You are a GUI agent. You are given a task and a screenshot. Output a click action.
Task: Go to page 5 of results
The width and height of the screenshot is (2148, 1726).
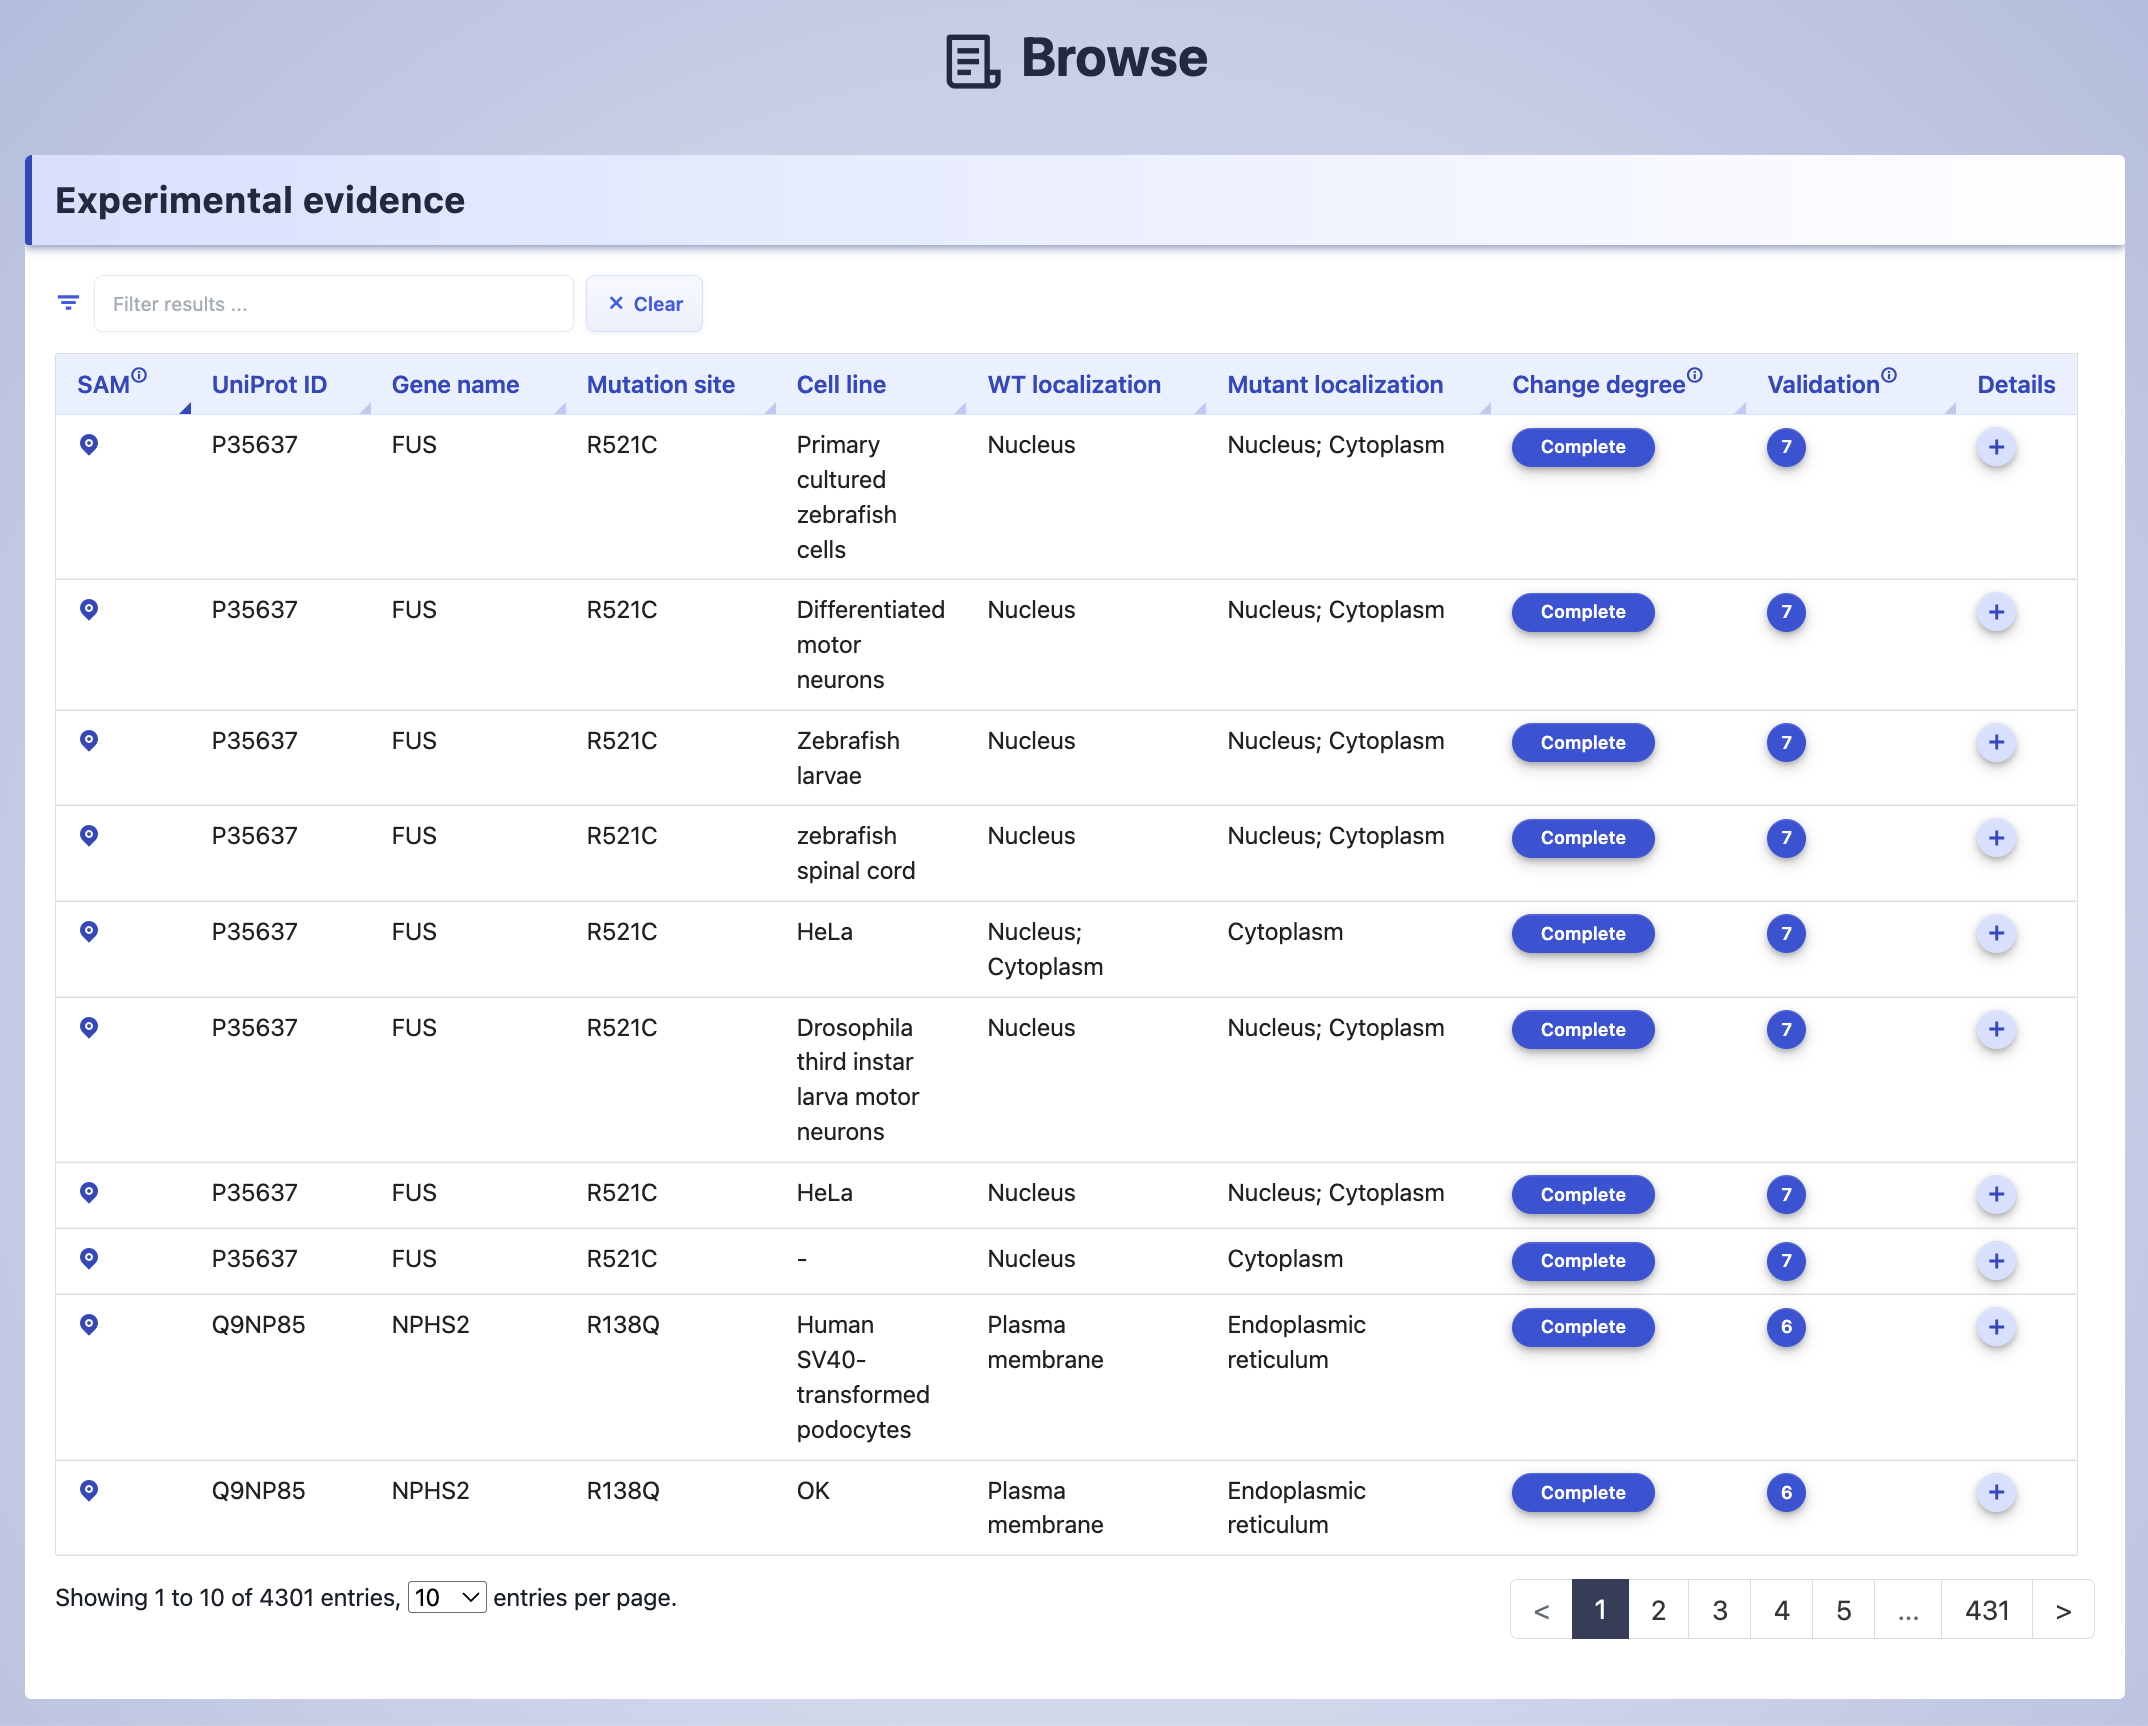[x=1843, y=1610]
